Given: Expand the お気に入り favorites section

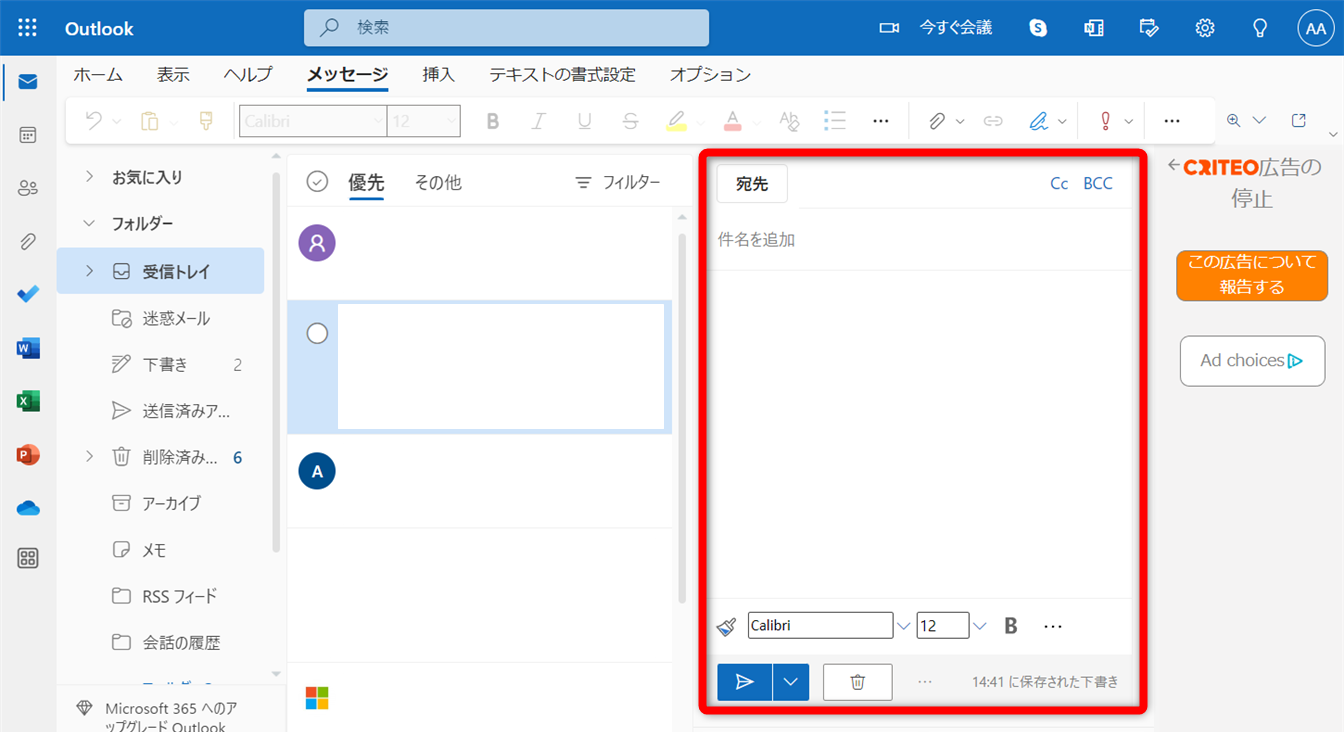Looking at the screenshot, I should pos(90,177).
